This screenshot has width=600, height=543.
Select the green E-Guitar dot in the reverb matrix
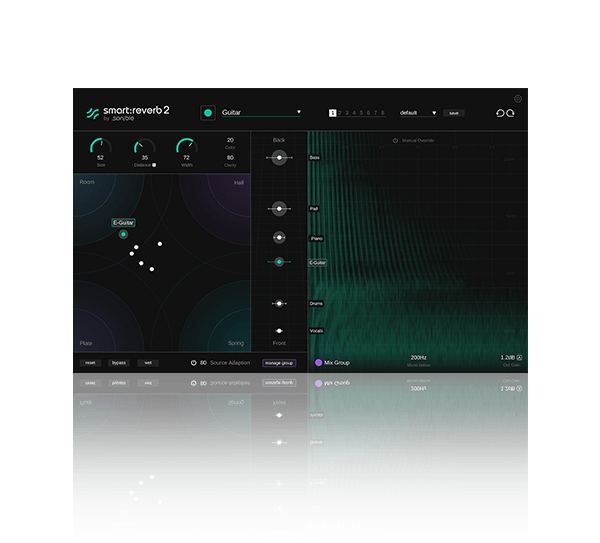click(123, 234)
